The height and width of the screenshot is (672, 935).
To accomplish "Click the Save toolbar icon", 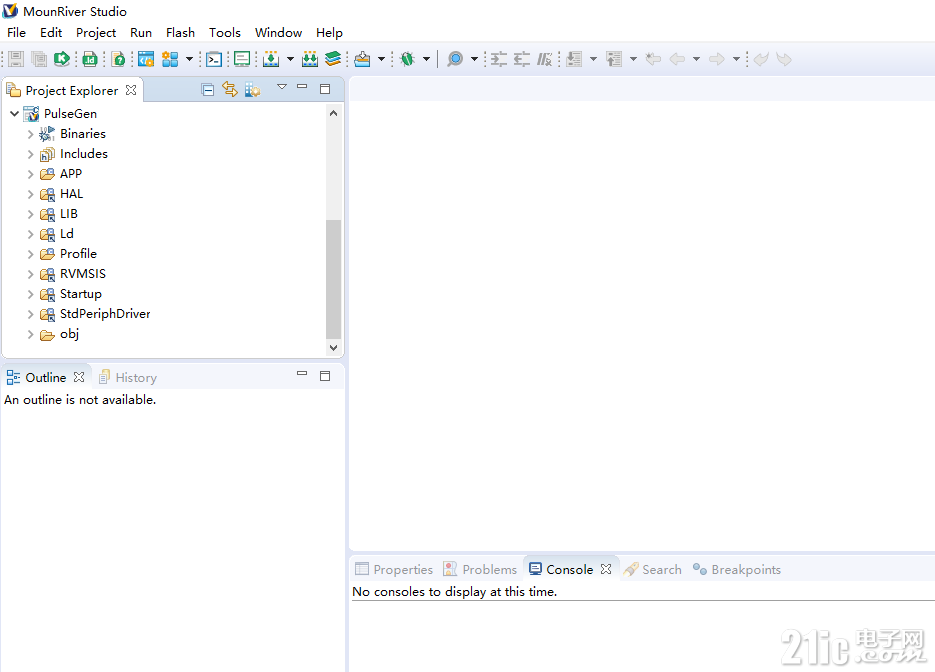I will pyautogui.click(x=16, y=59).
